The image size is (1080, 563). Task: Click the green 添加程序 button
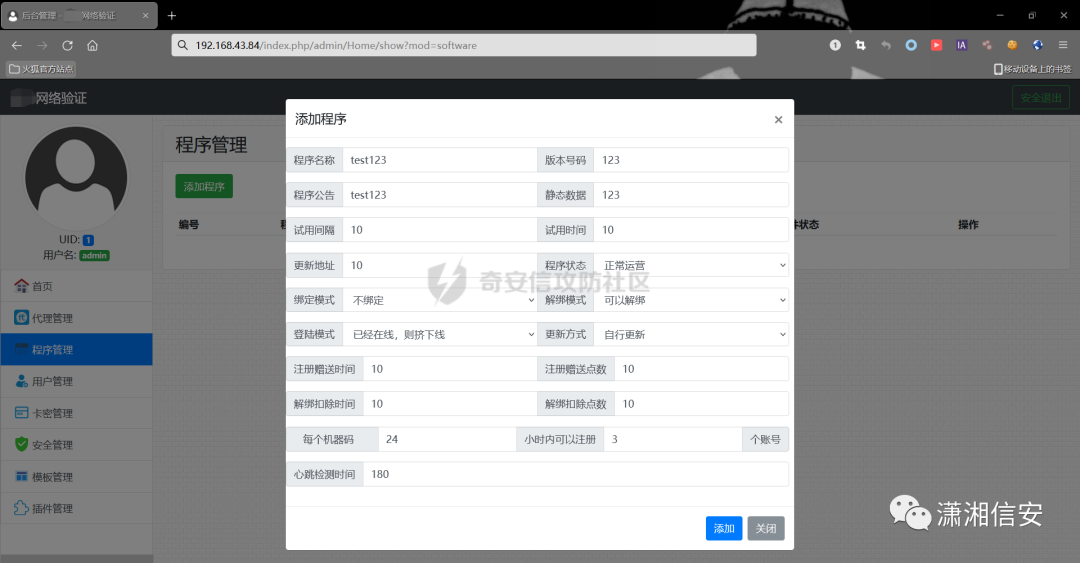click(204, 186)
